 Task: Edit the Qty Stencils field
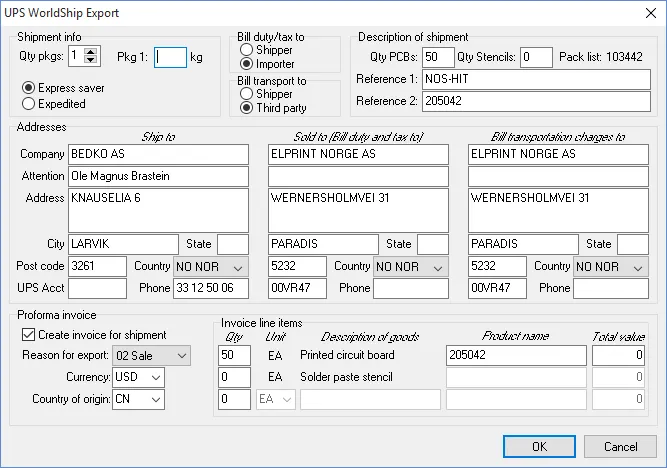[536, 57]
